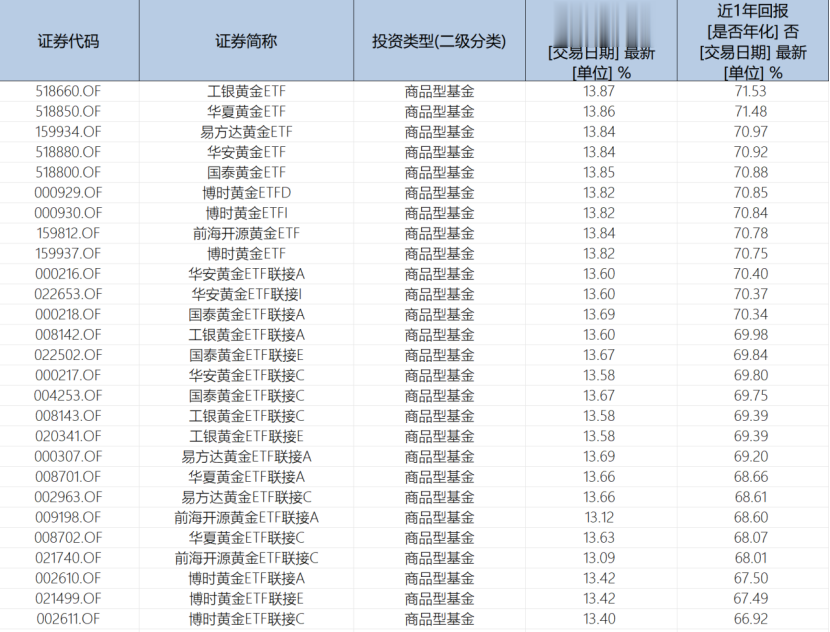This screenshot has width=830, height=632.
Task: Click the value 13.12
Action: (x=599, y=518)
